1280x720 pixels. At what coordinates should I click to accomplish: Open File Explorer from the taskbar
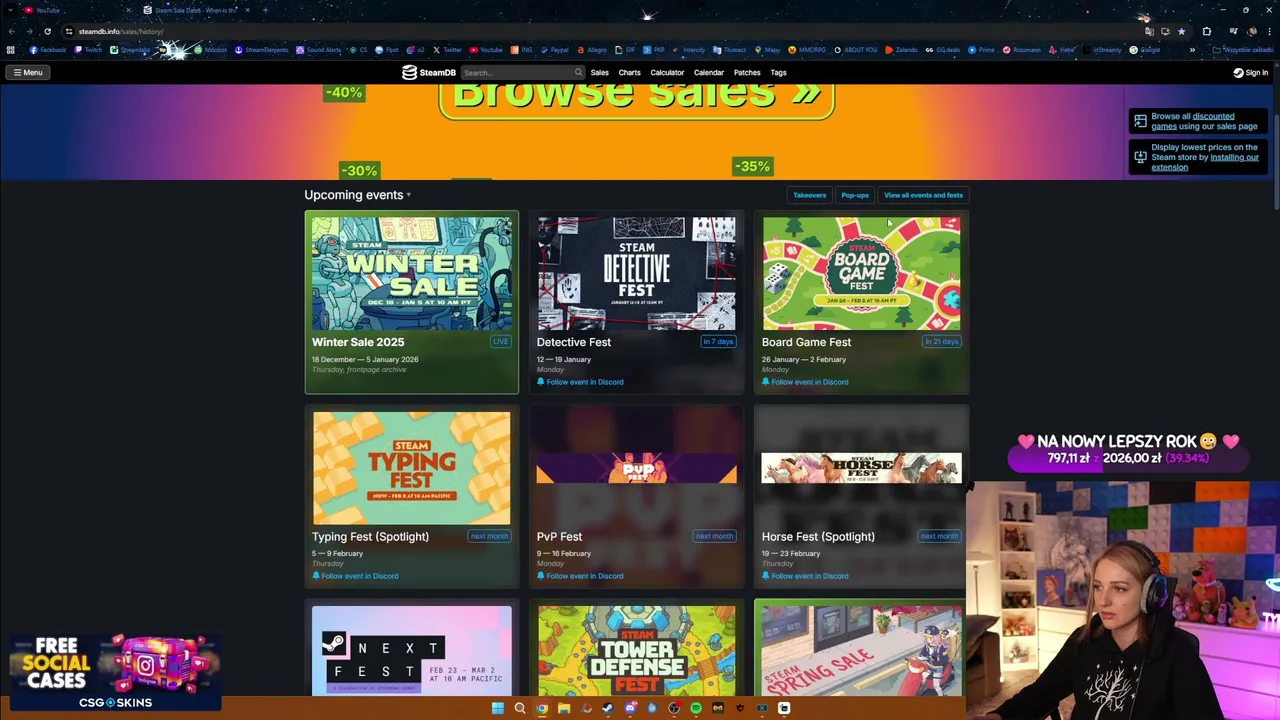(564, 708)
